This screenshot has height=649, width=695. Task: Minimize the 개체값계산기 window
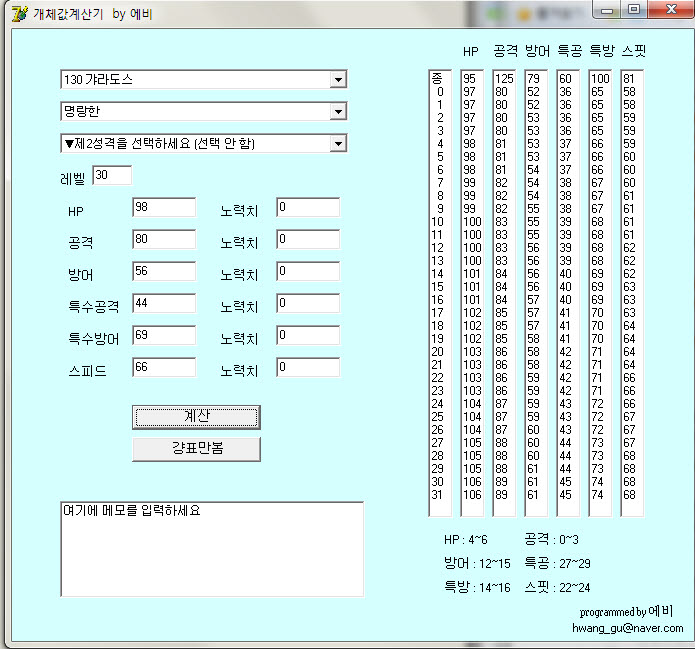[607, 9]
